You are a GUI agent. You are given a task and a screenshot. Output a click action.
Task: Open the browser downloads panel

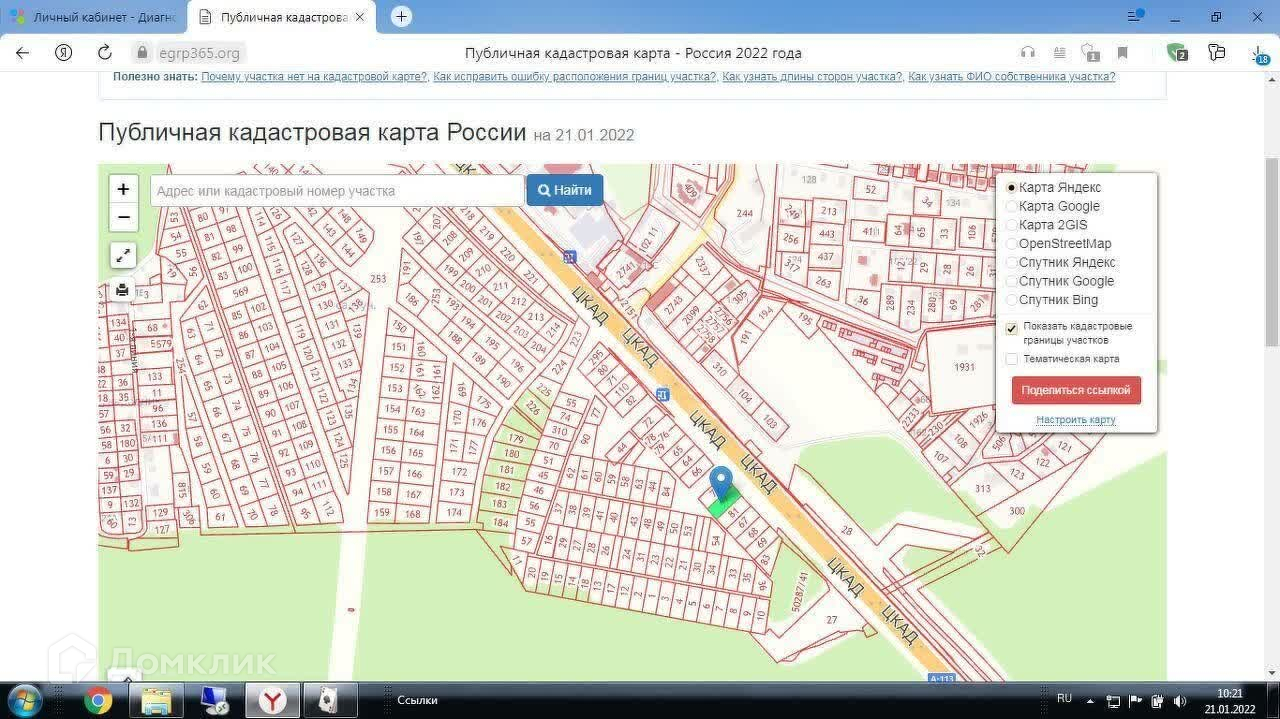(1259, 53)
